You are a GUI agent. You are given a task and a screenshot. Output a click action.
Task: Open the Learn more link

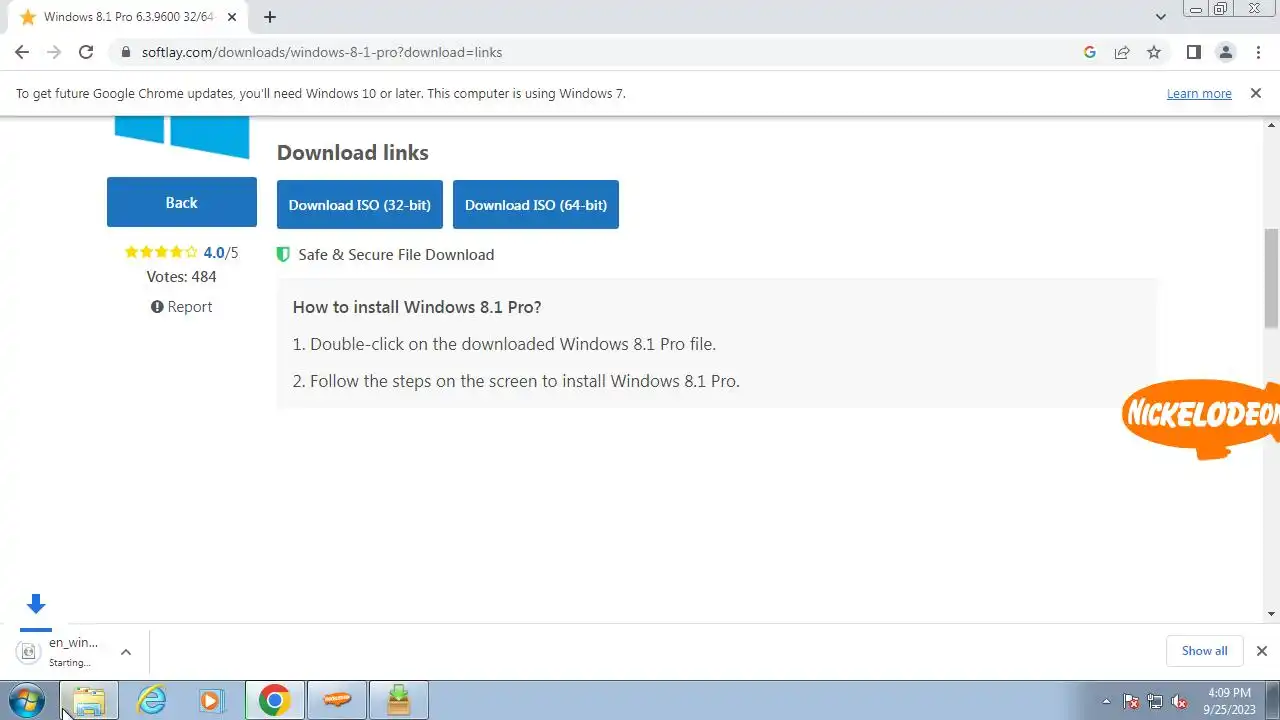pos(1199,93)
